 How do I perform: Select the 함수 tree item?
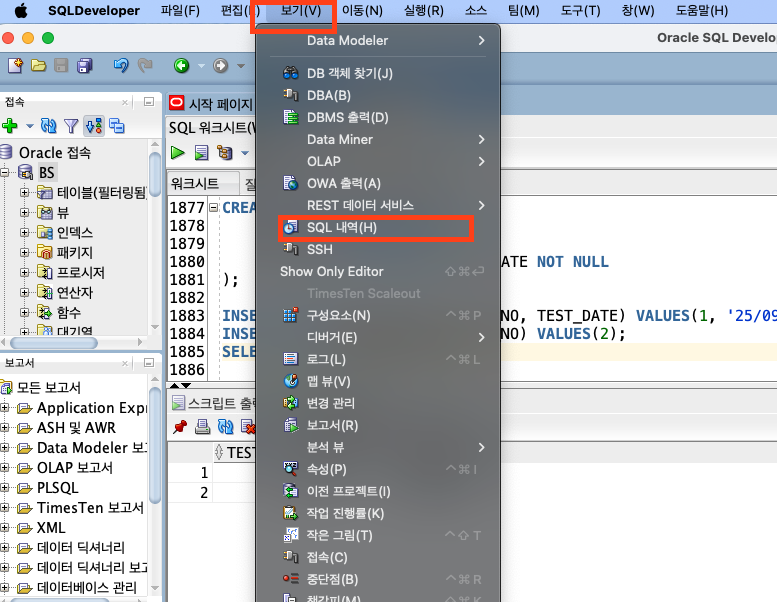69,312
